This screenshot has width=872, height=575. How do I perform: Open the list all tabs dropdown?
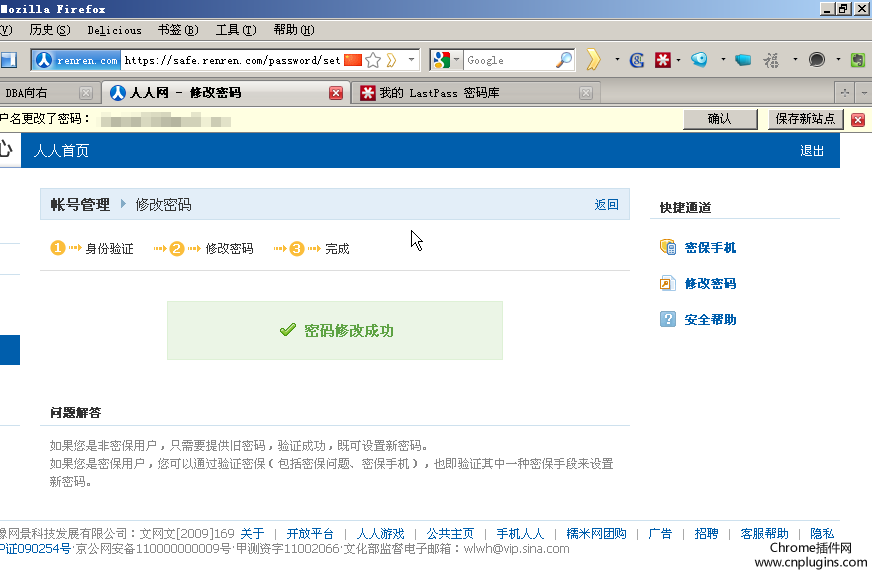coord(864,93)
